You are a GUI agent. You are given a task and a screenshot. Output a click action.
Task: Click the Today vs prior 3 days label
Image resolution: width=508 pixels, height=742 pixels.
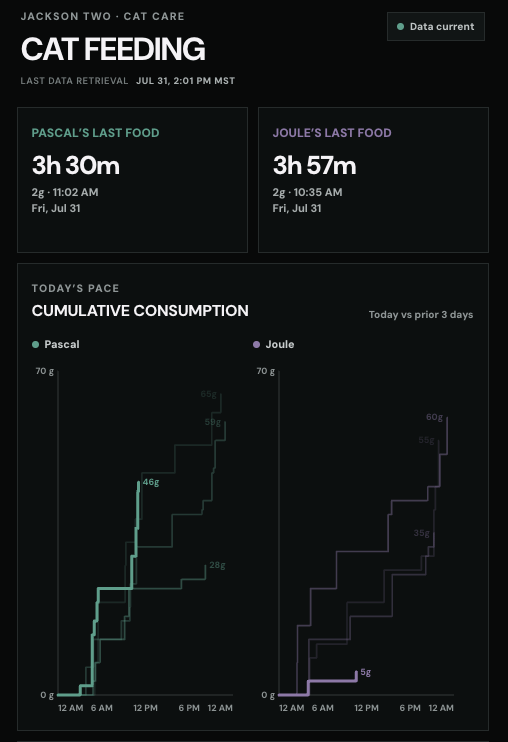click(x=420, y=315)
